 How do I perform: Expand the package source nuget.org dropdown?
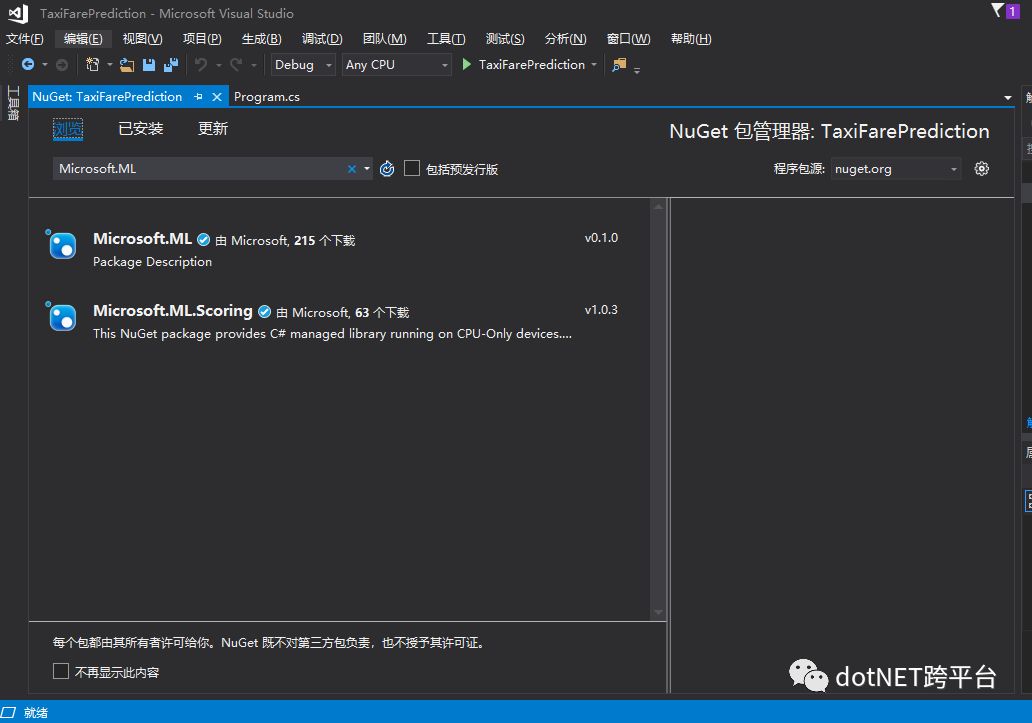[x=896, y=169]
